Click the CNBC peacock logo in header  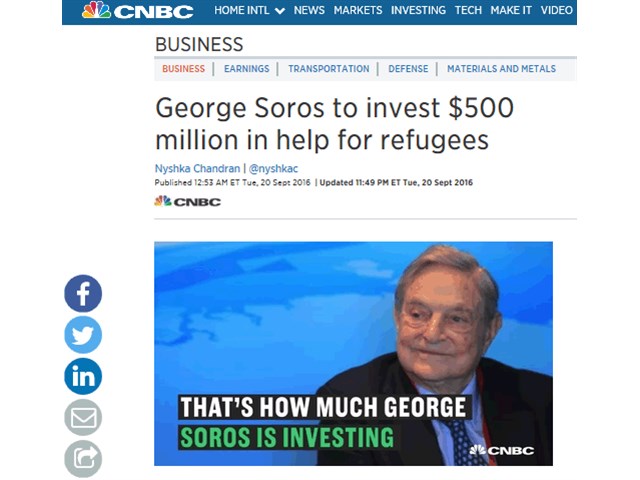(137, 11)
